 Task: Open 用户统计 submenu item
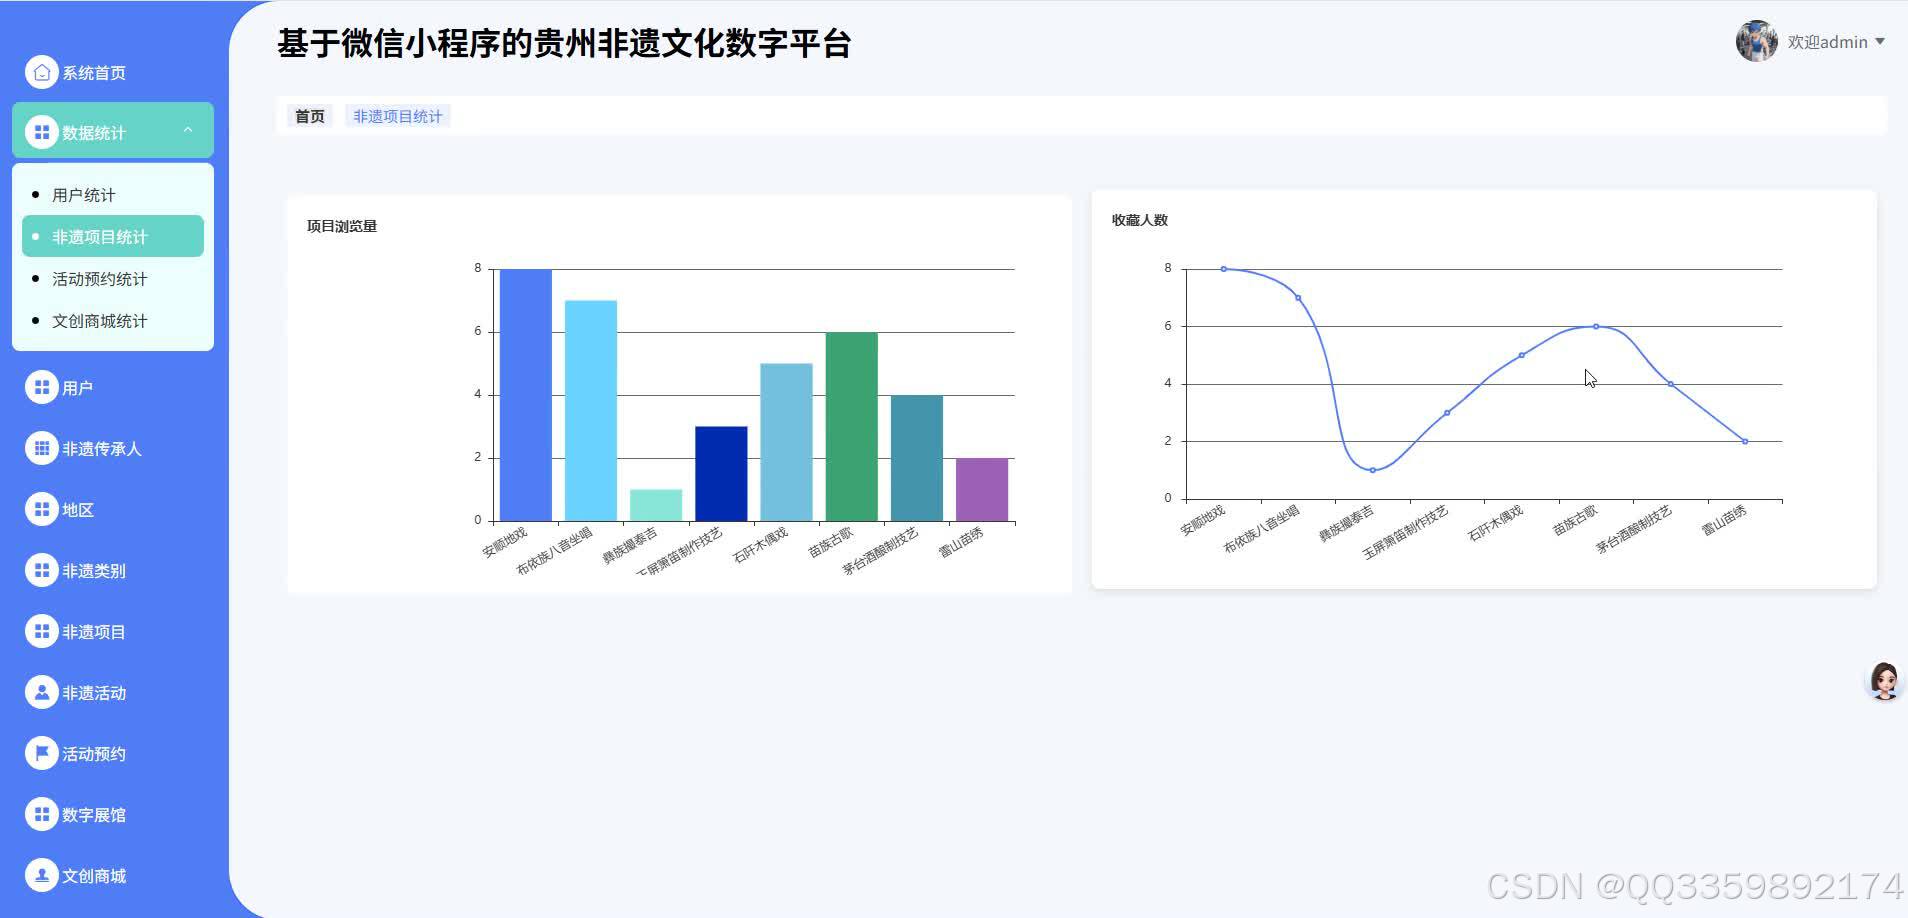tap(113, 195)
